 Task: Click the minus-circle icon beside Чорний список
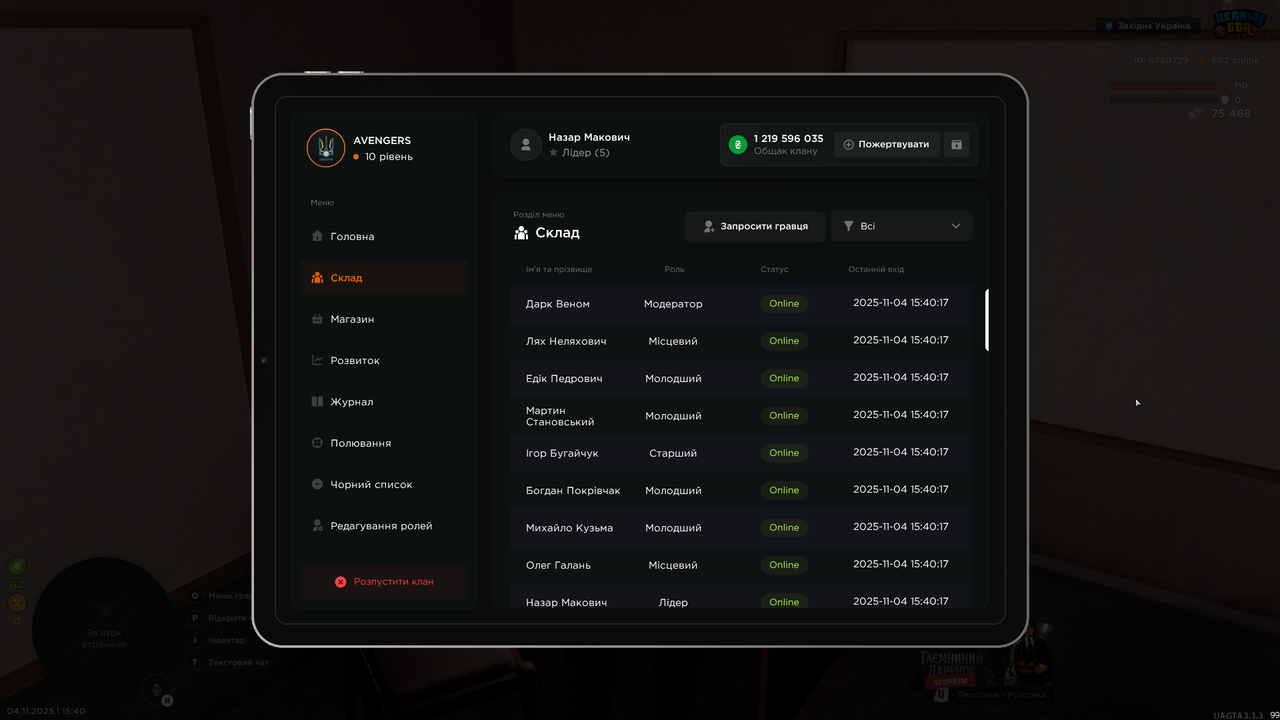[x=317, y=484]
